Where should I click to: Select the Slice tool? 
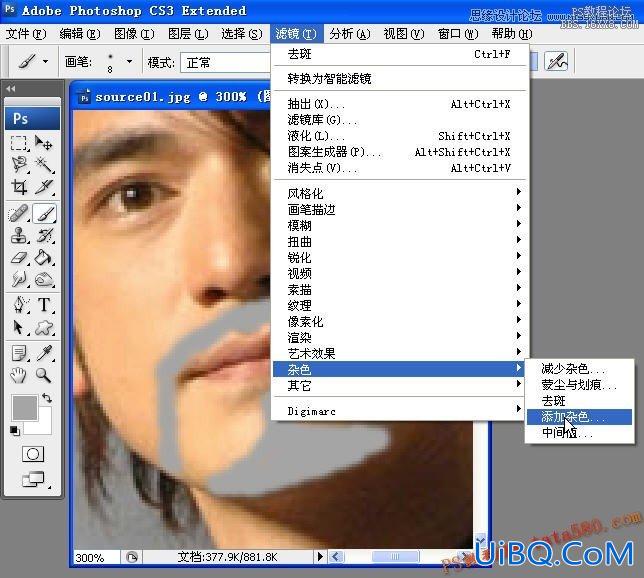(44, 187)
